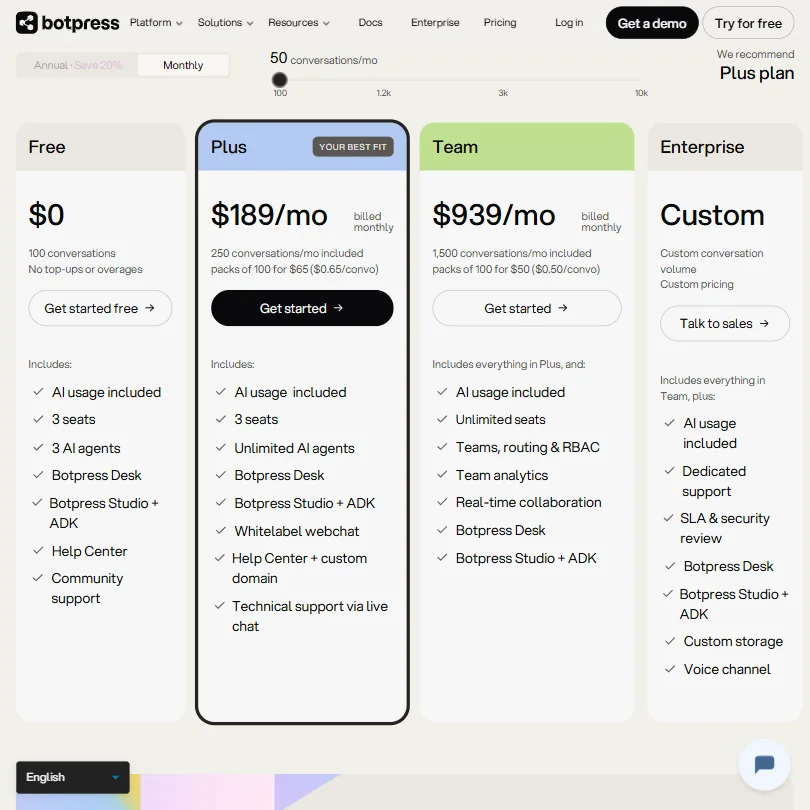Click the YOUR BEST FIT badge
Screen dimensions: 810x810
pos(353,147)
